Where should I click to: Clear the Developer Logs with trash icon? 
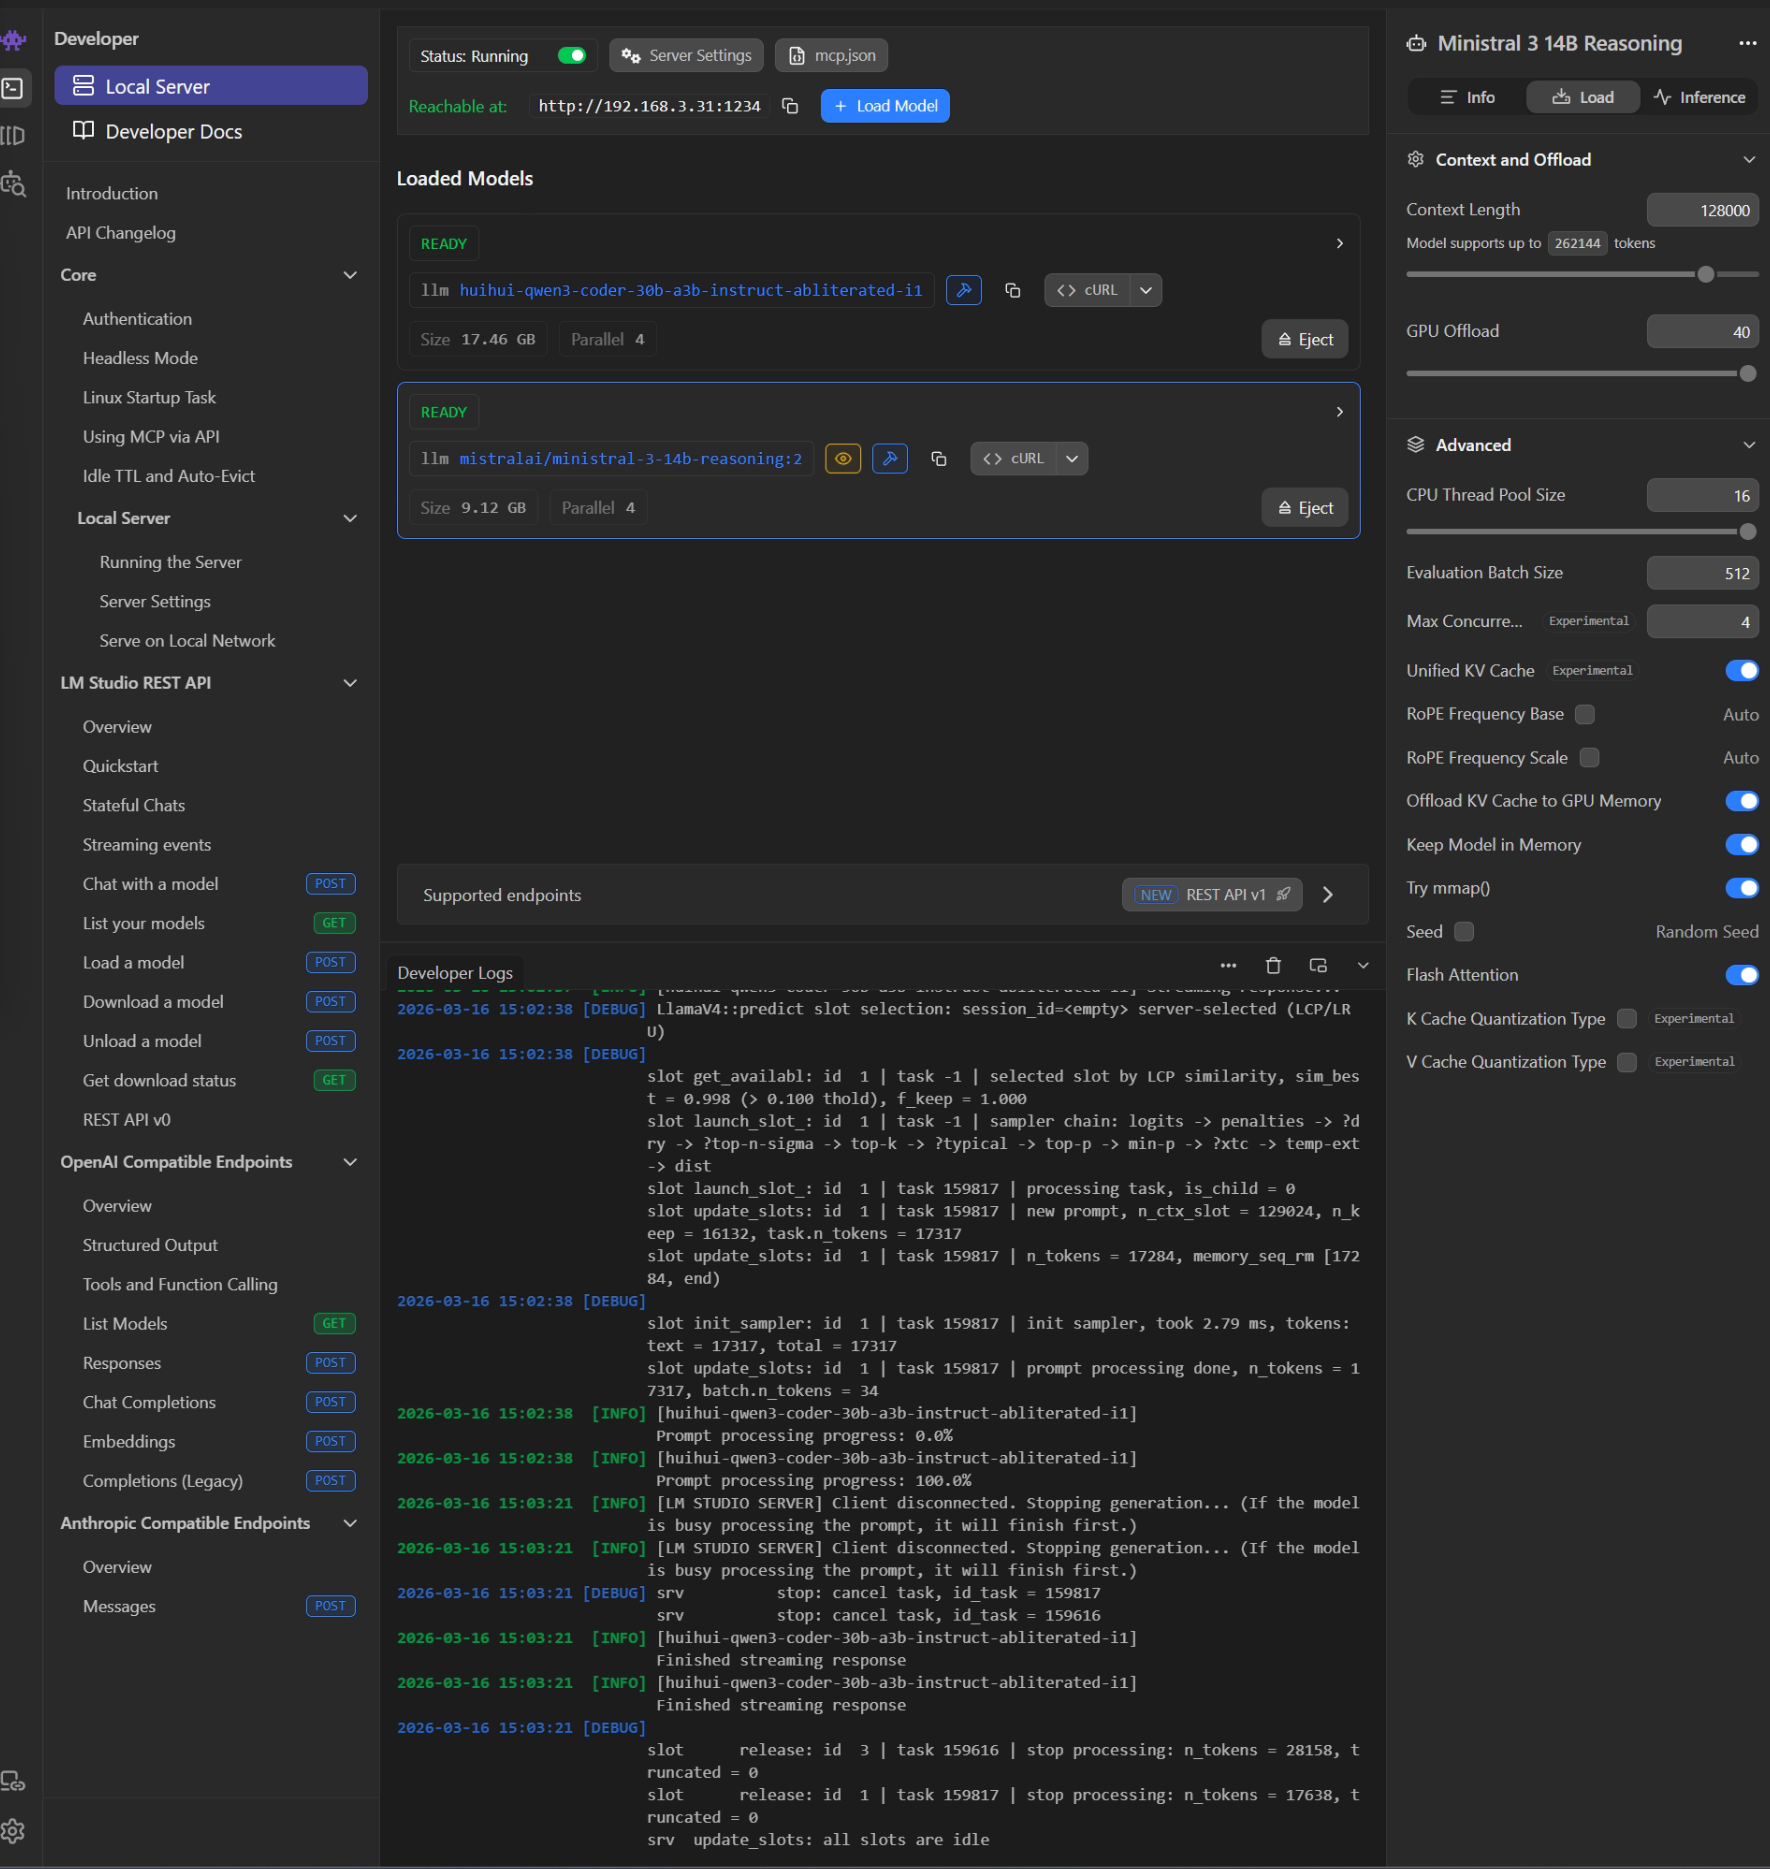1273,966
